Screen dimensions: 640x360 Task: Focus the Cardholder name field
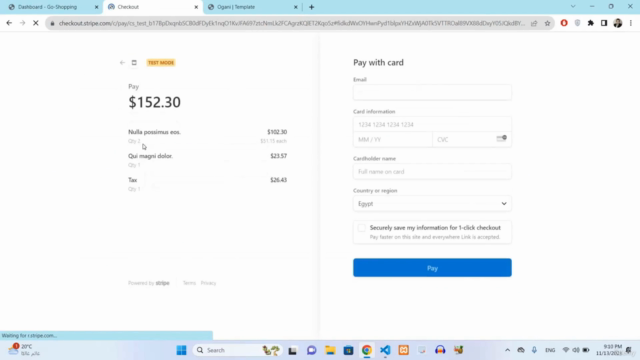[432, 172]
